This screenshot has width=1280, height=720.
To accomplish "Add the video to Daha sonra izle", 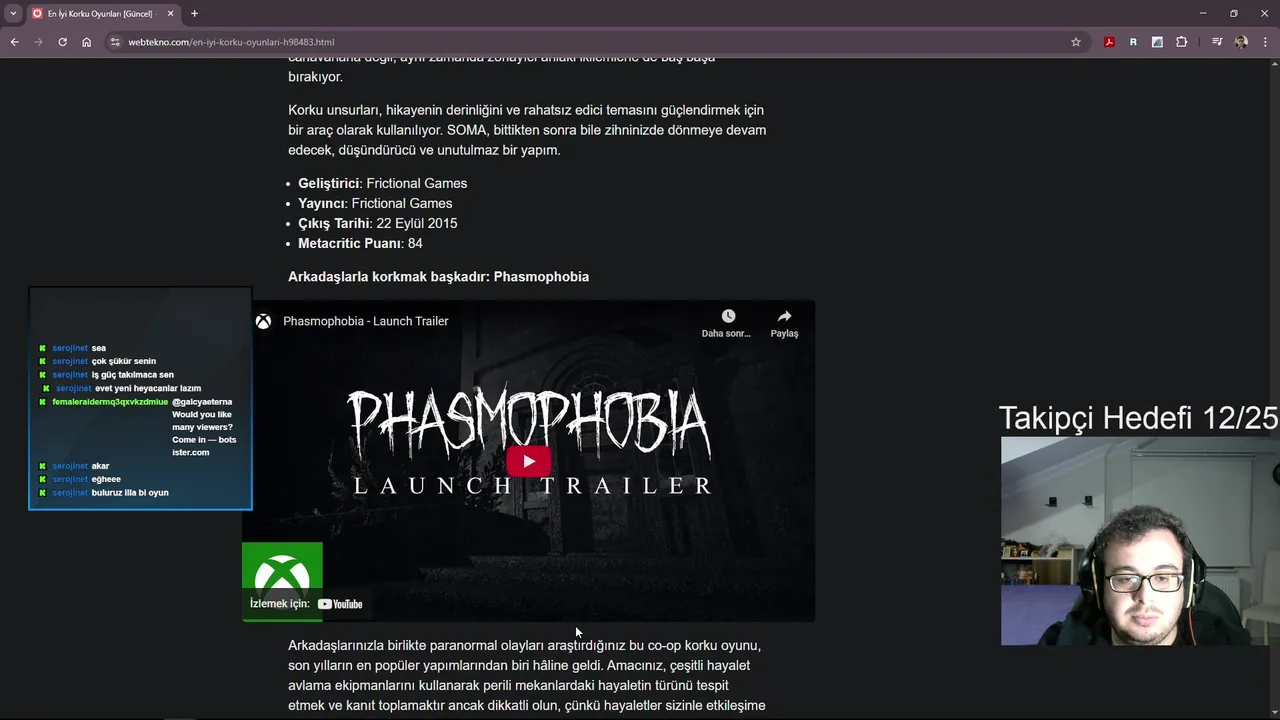I will pos(727,323).
